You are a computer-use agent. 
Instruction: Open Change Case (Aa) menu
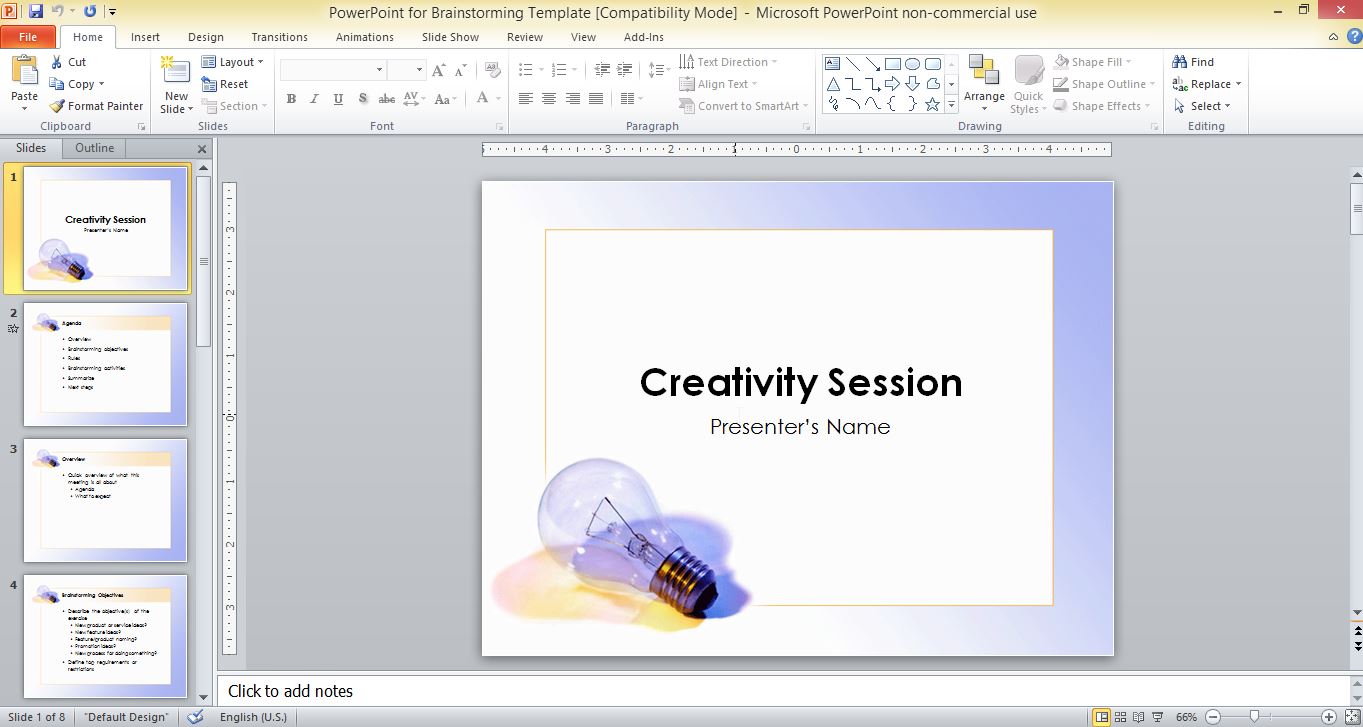[443, 99]
